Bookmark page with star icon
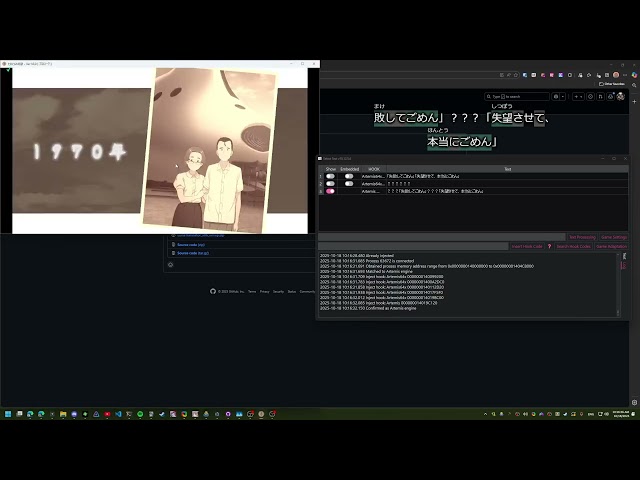 click(x=516, y=75)
